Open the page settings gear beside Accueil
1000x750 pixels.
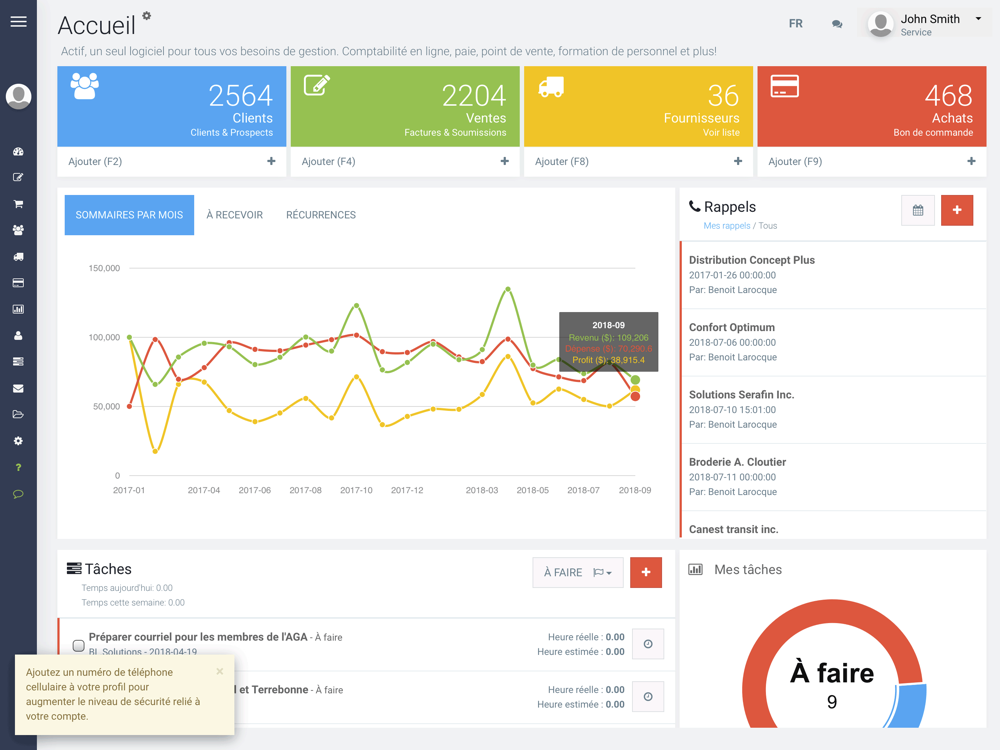147,15
